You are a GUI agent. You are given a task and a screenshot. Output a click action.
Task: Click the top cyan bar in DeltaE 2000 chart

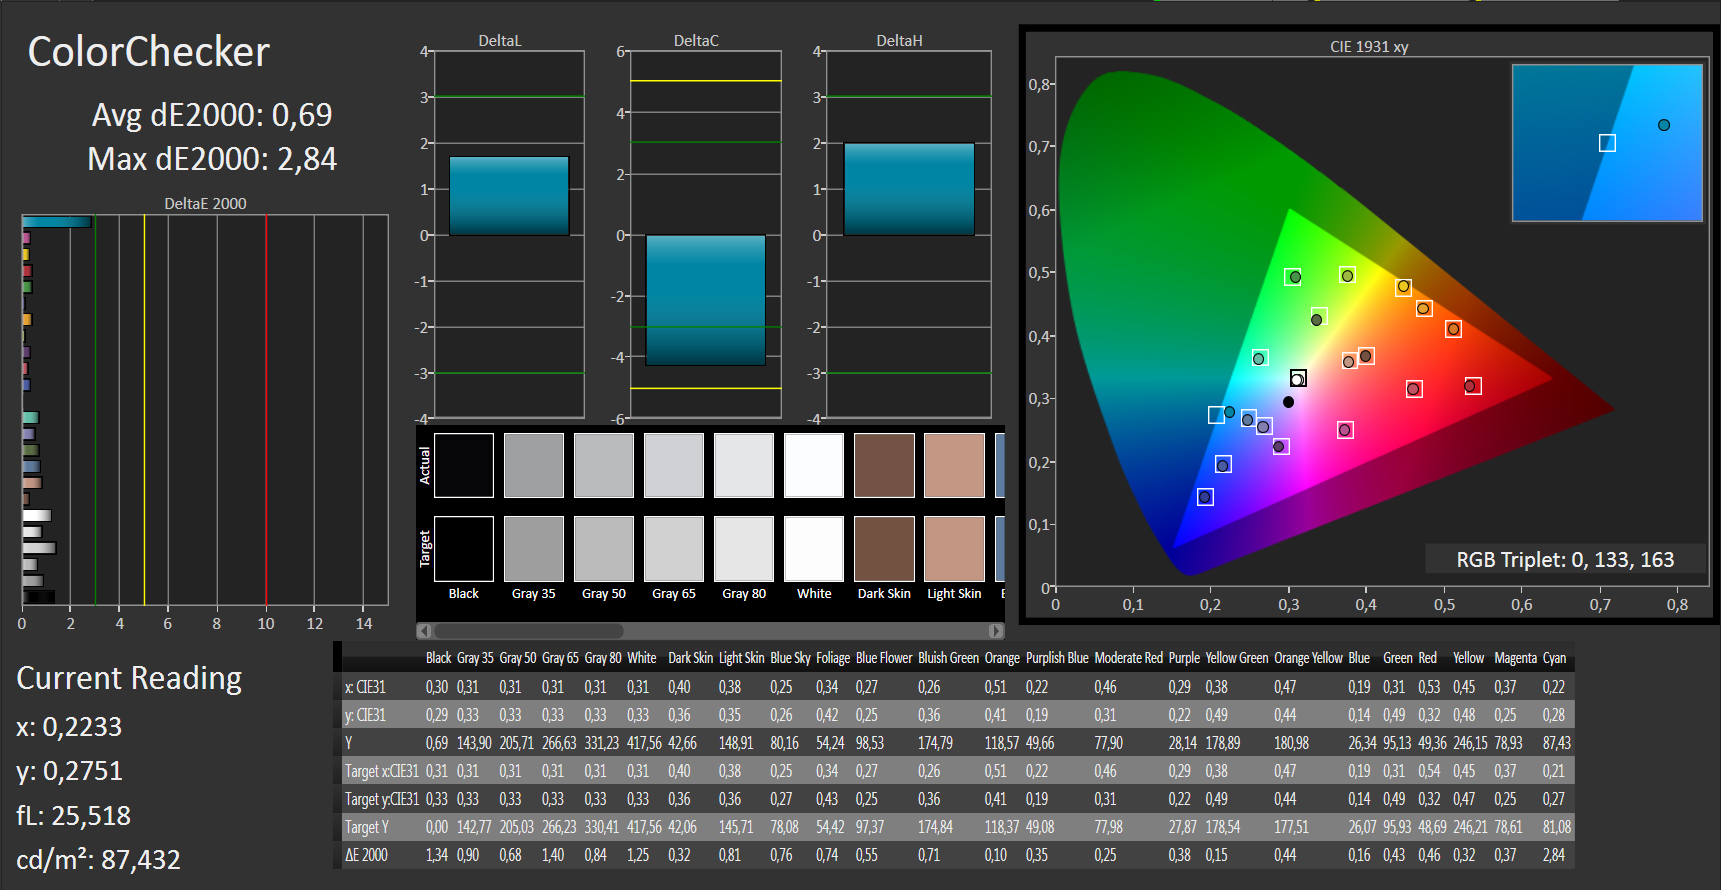pos(57,222)
